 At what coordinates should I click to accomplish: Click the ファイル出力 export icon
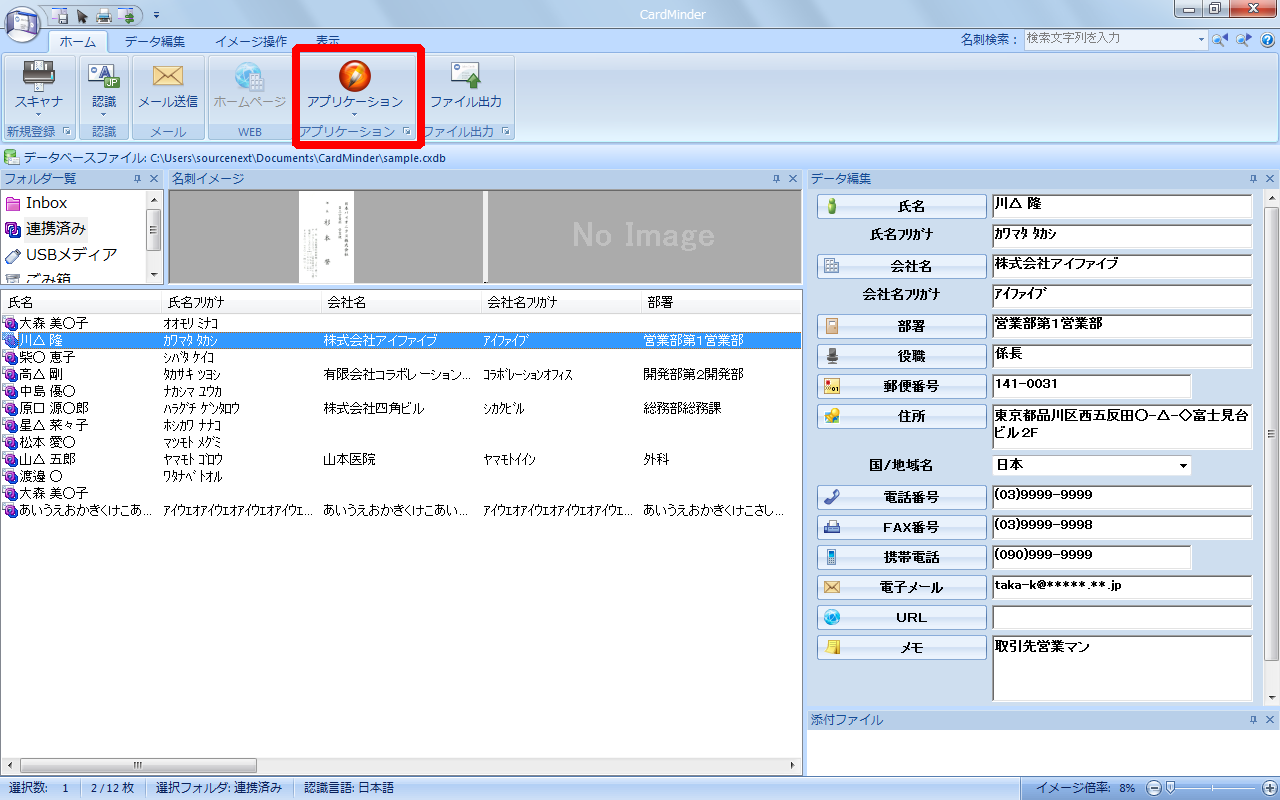tap(466, 75)
